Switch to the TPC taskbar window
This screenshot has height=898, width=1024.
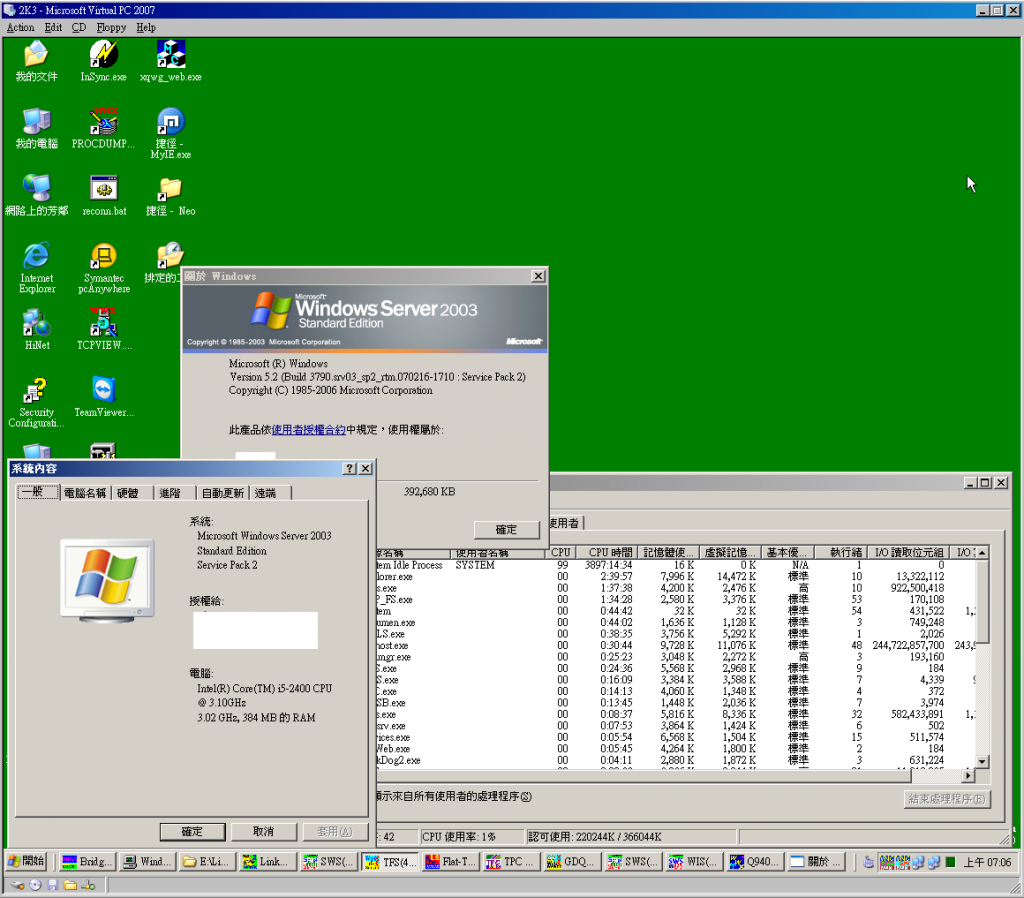510,862
